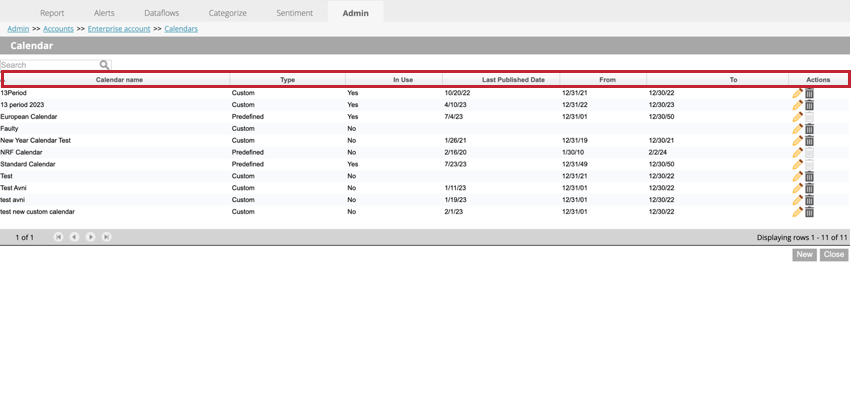This screenshot has height=404, width=851.
Task: Jump to the last page of results
Action: pos(107,237)
